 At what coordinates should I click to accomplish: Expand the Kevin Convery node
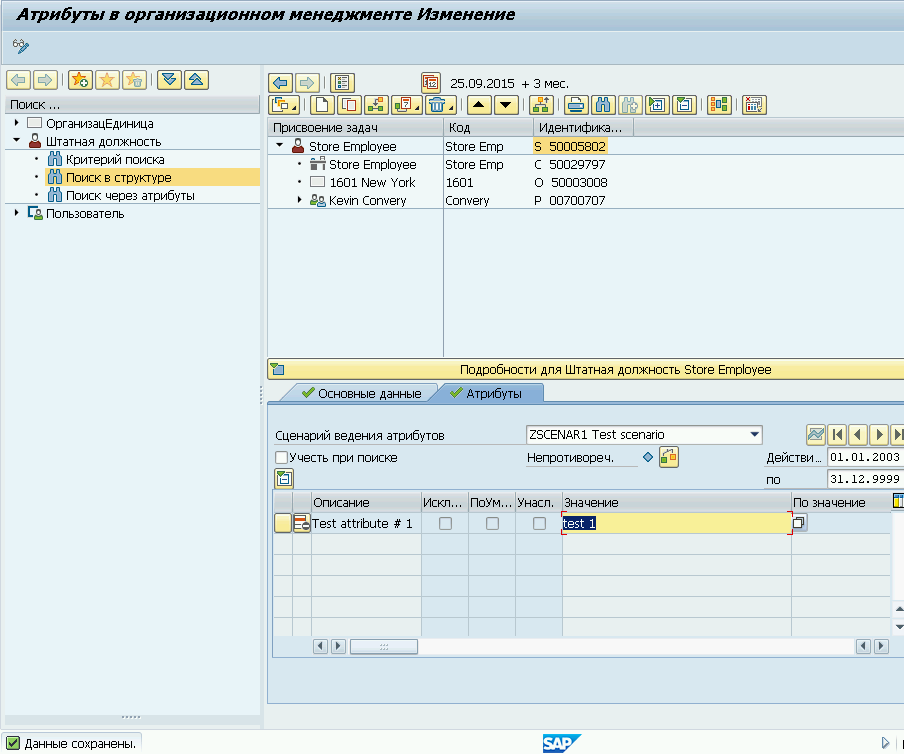[x=299, y=199]
